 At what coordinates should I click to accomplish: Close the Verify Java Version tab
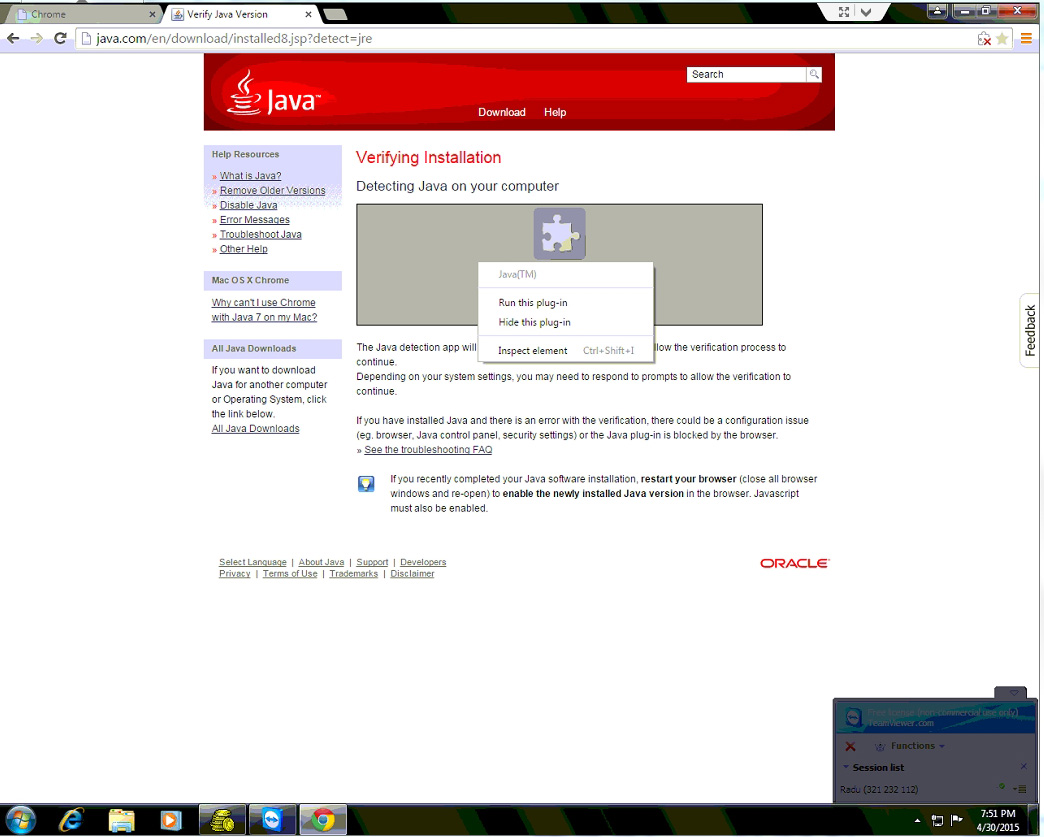coord(308,14)
